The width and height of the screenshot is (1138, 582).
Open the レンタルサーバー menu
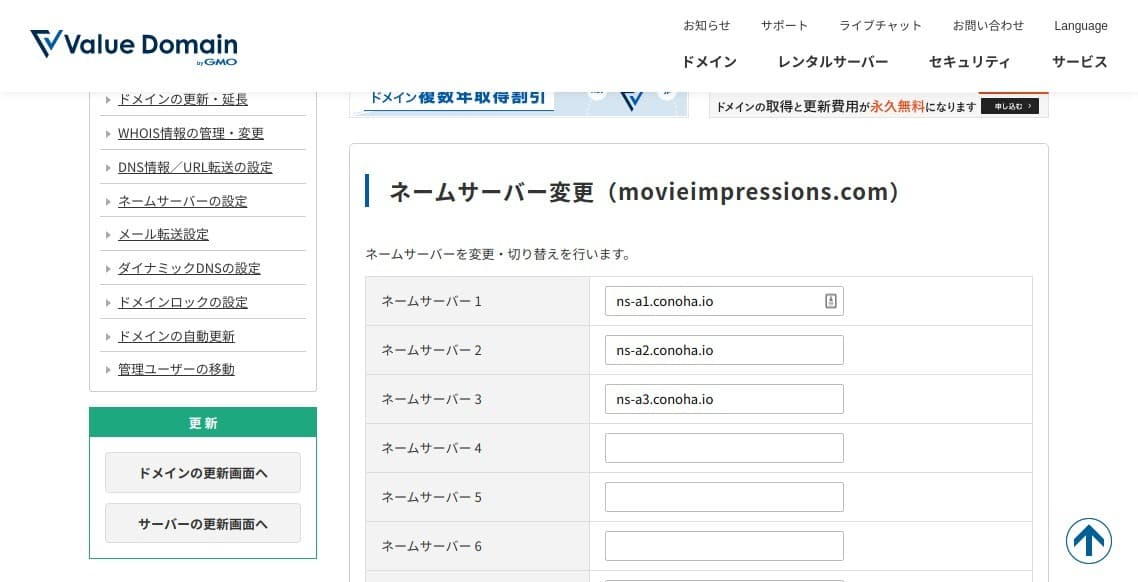coord(832,62)
